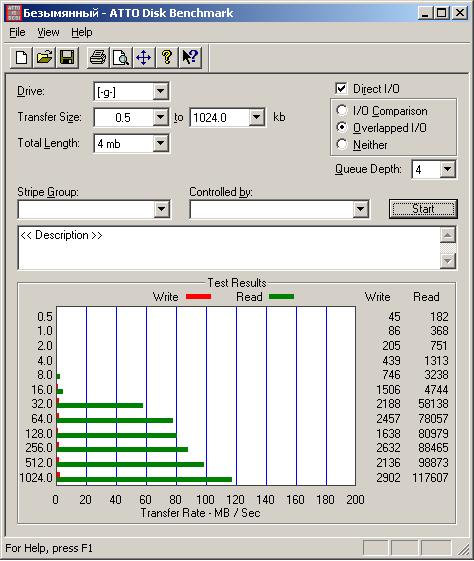Click the red Write legend swatch
The height and width of the screenshot is (561, 474).
click(199, 297)
